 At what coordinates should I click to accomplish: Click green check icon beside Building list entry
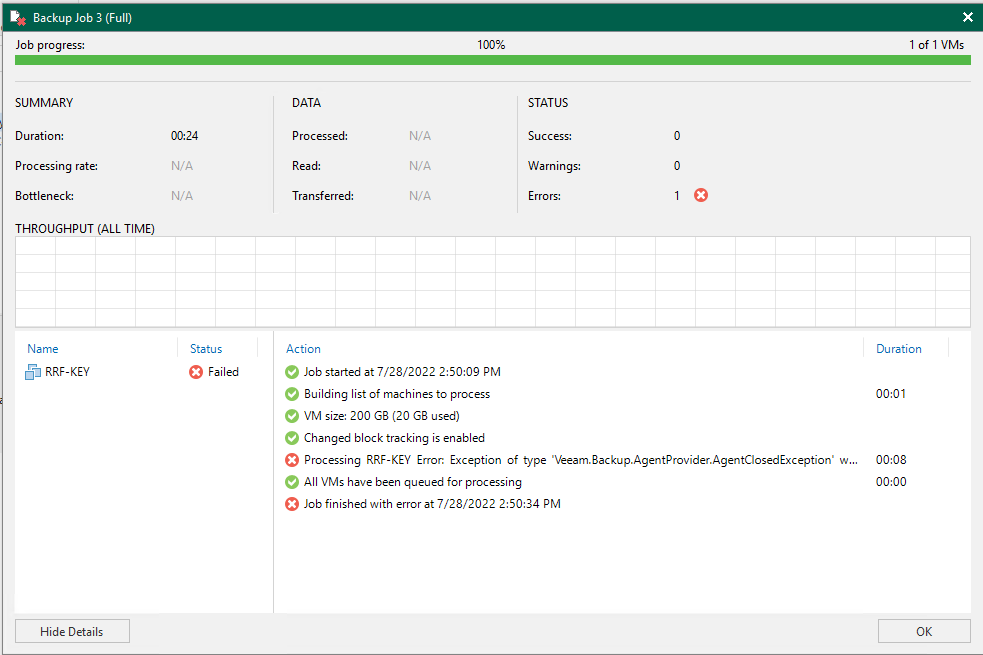pos(292,394)
